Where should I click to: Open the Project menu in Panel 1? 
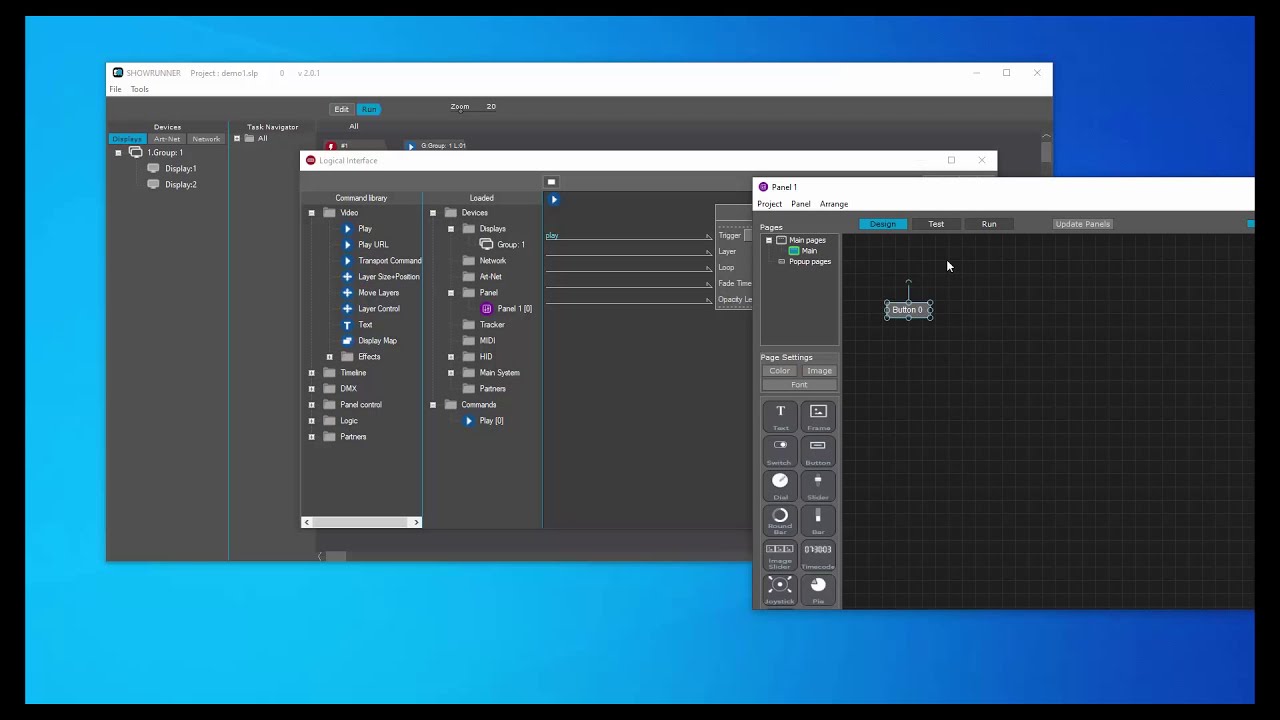[770, 204]
